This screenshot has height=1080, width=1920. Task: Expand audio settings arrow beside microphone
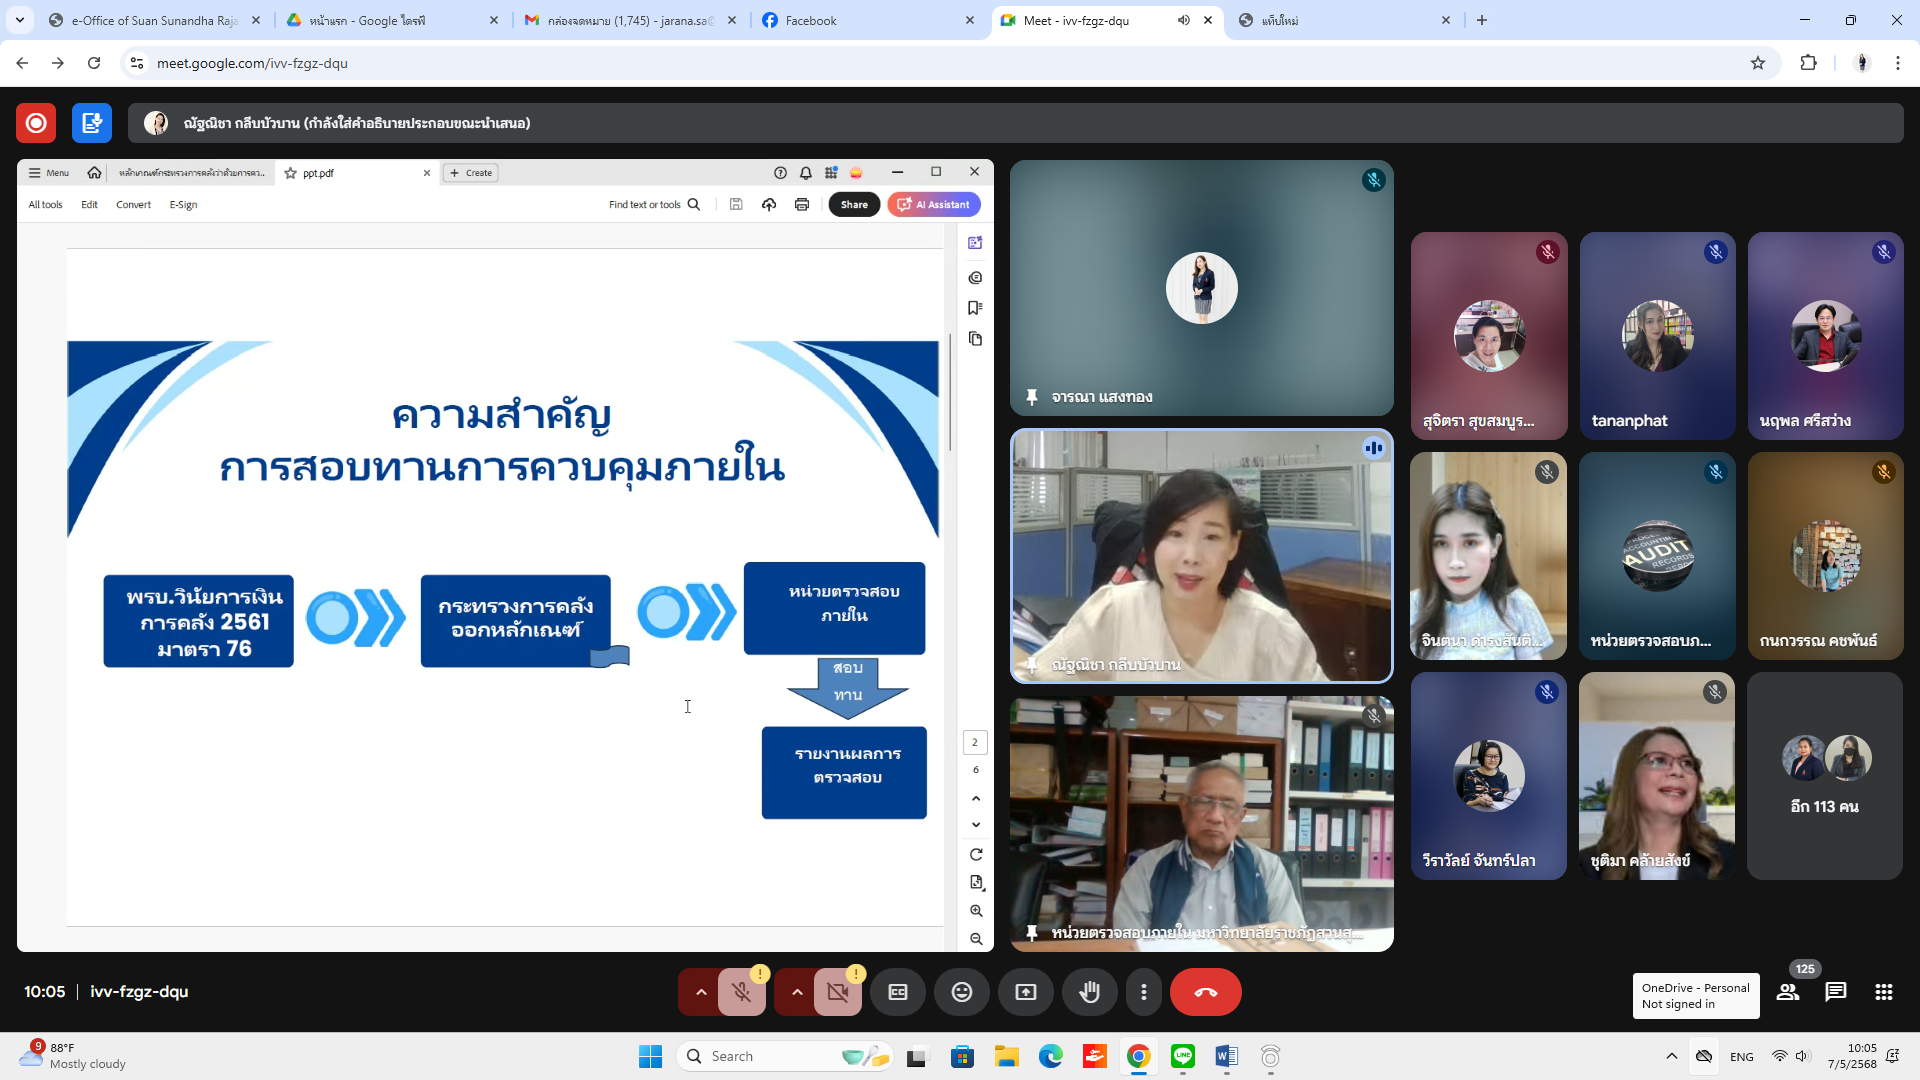(701, 992)
